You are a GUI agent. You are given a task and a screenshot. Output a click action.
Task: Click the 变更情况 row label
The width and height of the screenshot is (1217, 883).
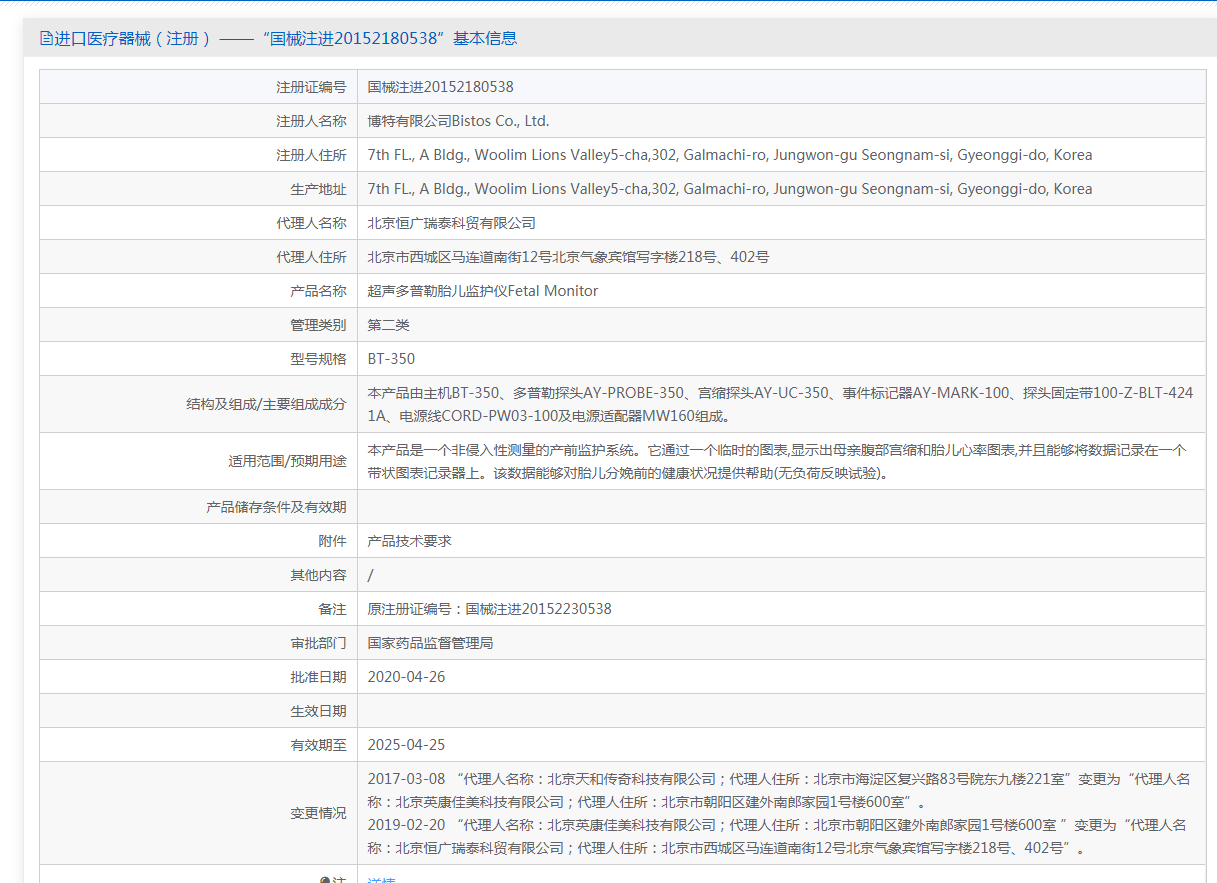point(318,813)
